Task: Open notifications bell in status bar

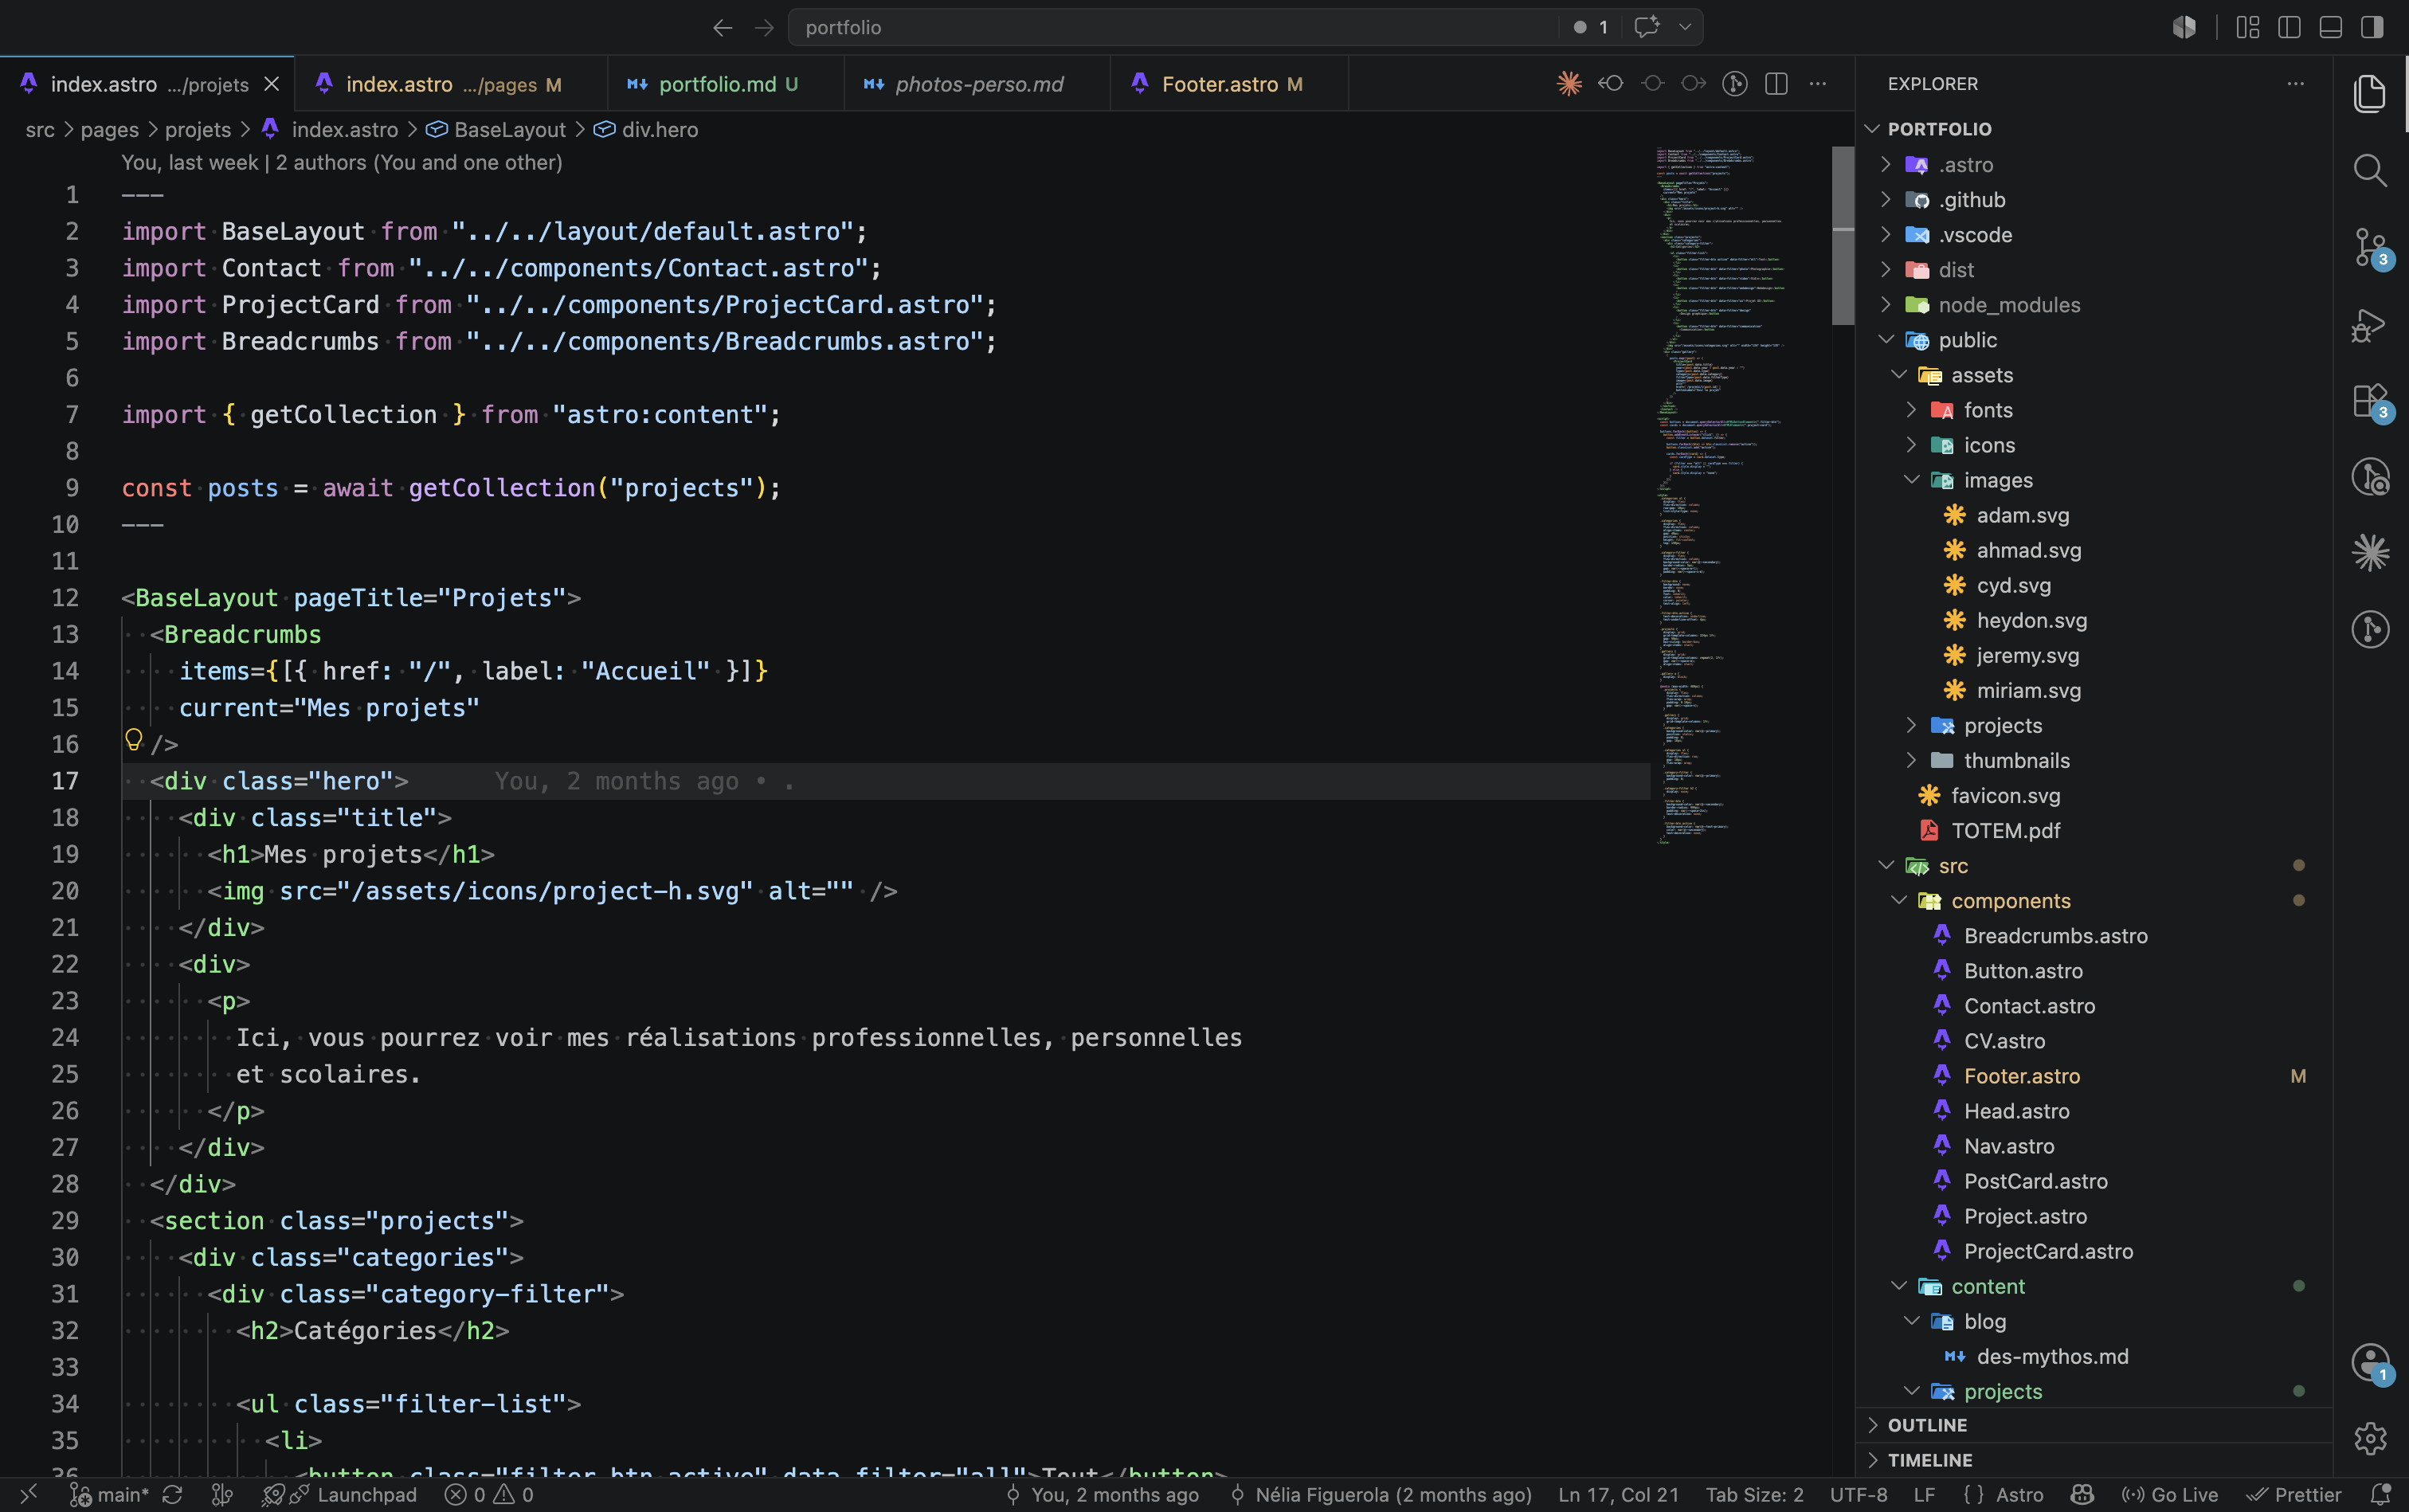Action: point(2380,1494)
